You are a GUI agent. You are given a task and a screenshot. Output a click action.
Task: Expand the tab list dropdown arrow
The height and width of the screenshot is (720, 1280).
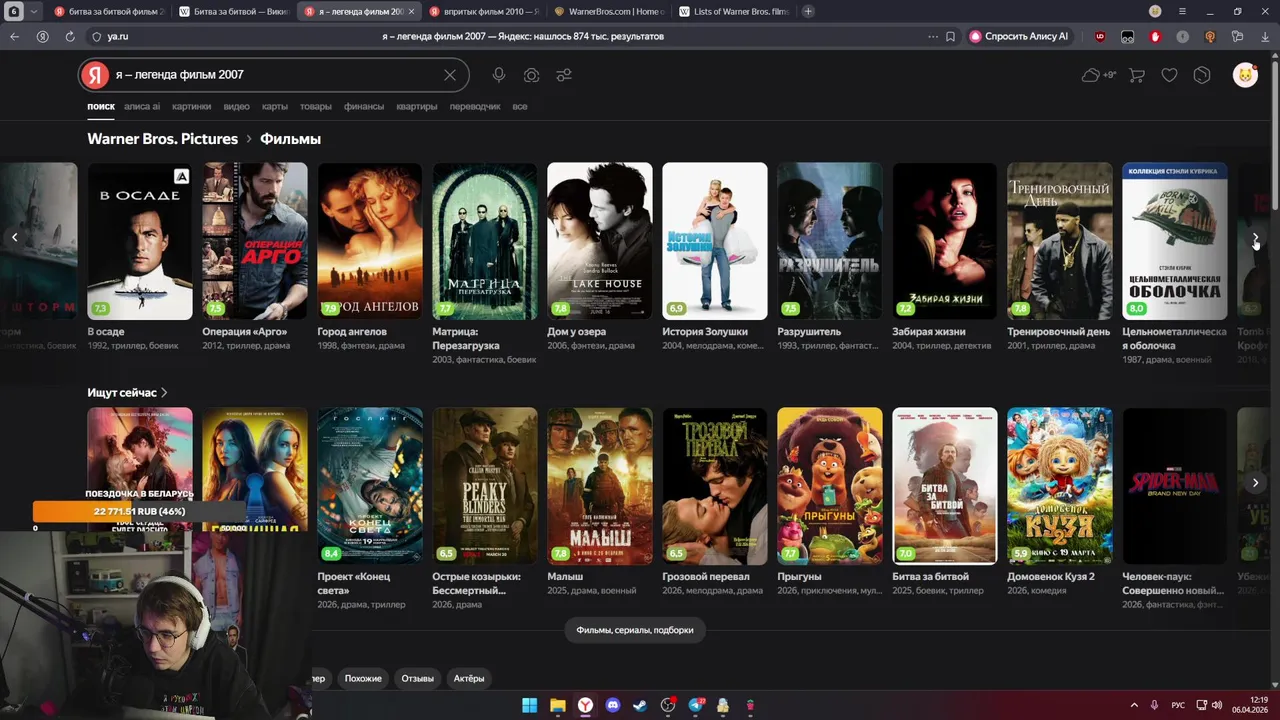coord(34,11)
